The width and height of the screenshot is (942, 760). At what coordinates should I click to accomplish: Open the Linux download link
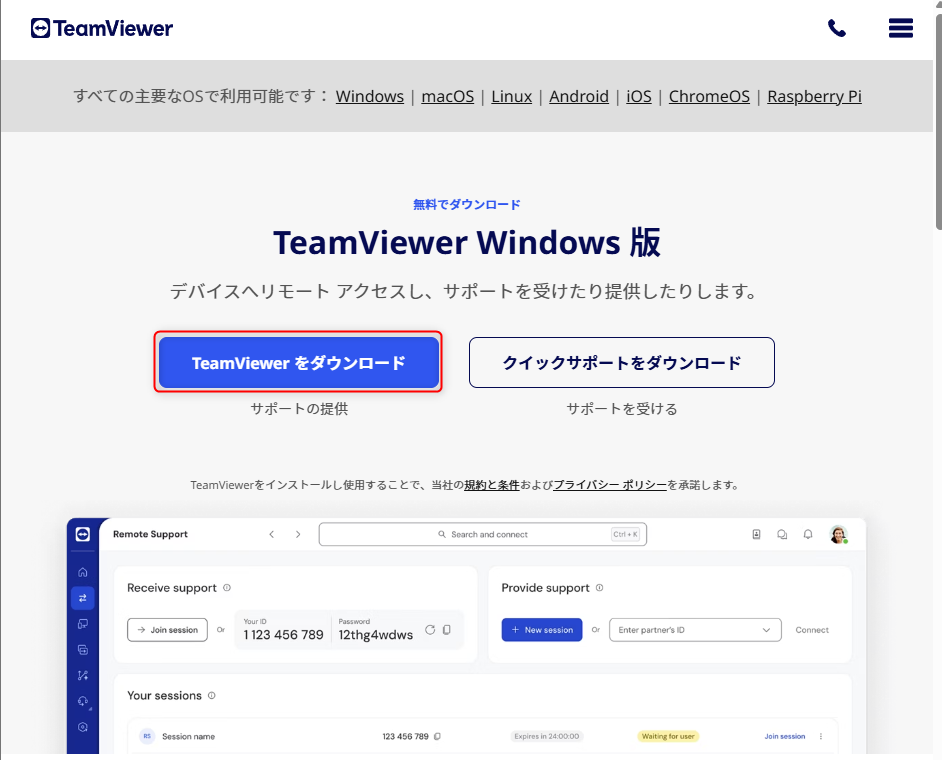[x=511, y=96]
